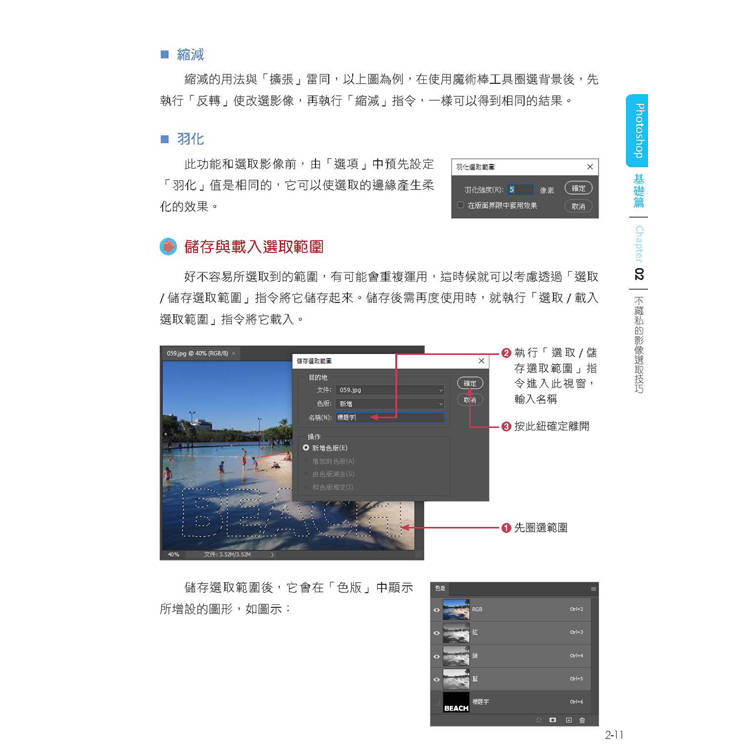Click the save selection as channel icon

pos(552,719)
